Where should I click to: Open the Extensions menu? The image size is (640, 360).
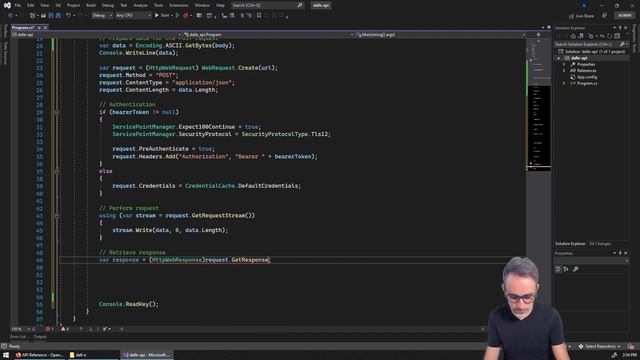179,5
